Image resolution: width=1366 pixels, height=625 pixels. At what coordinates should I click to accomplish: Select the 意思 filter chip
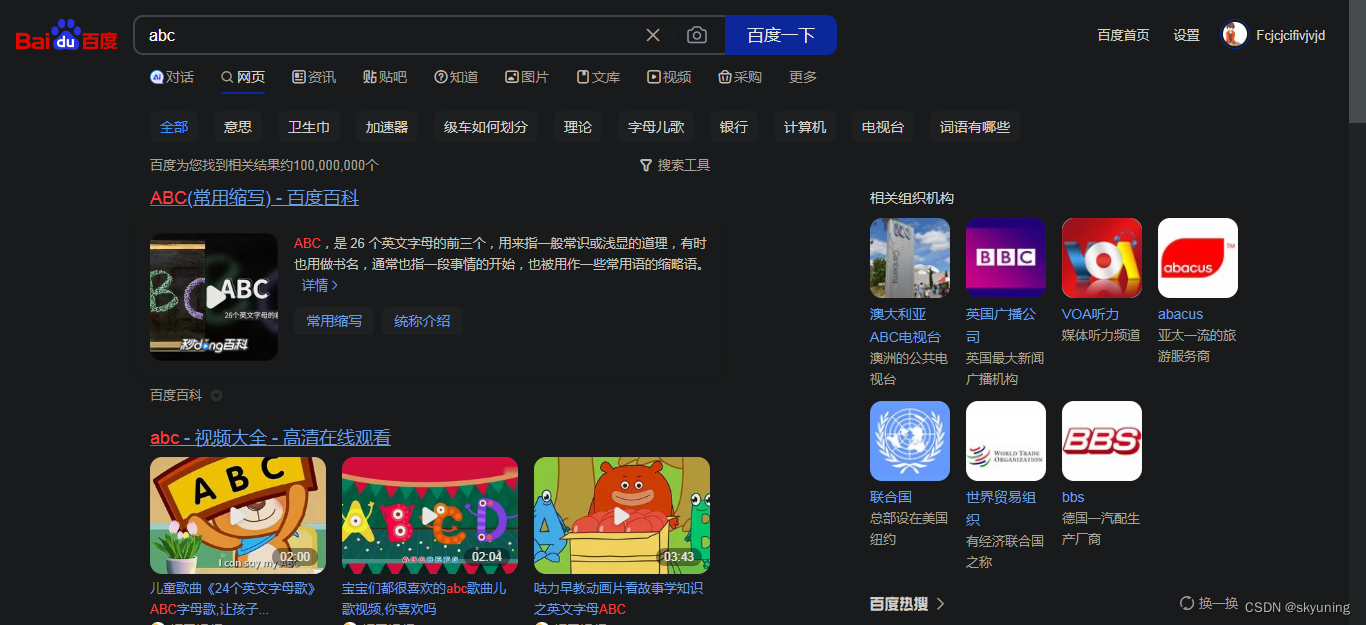tap(238, 127)
